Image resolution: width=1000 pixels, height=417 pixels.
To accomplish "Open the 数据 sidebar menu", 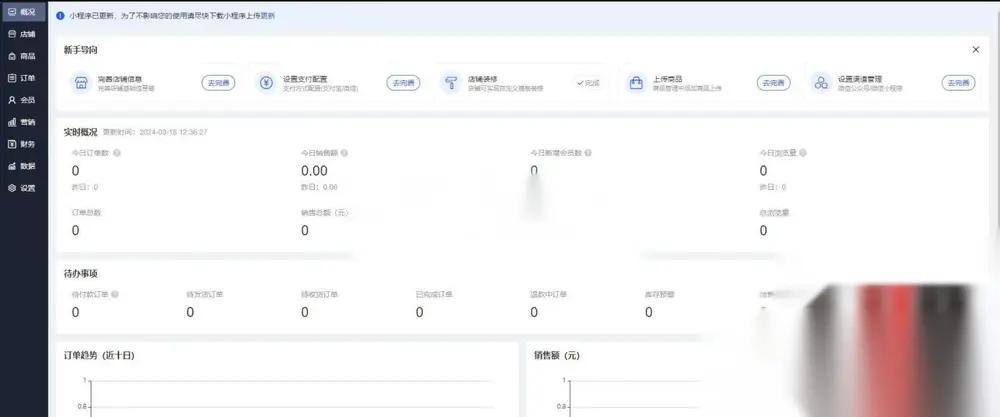I will pyautogui.click(x=23, y=166).
